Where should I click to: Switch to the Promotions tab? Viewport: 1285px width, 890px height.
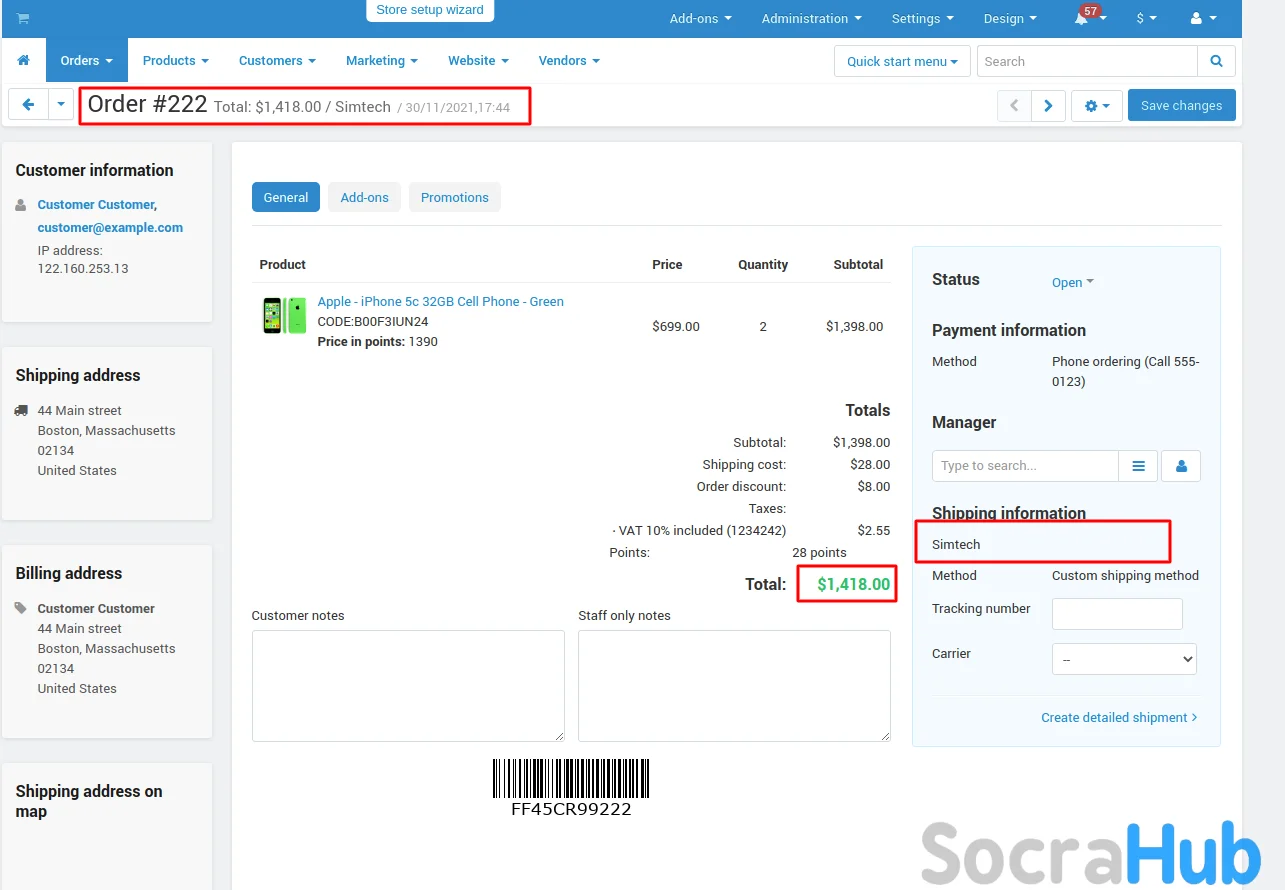[x=454, y=197]
